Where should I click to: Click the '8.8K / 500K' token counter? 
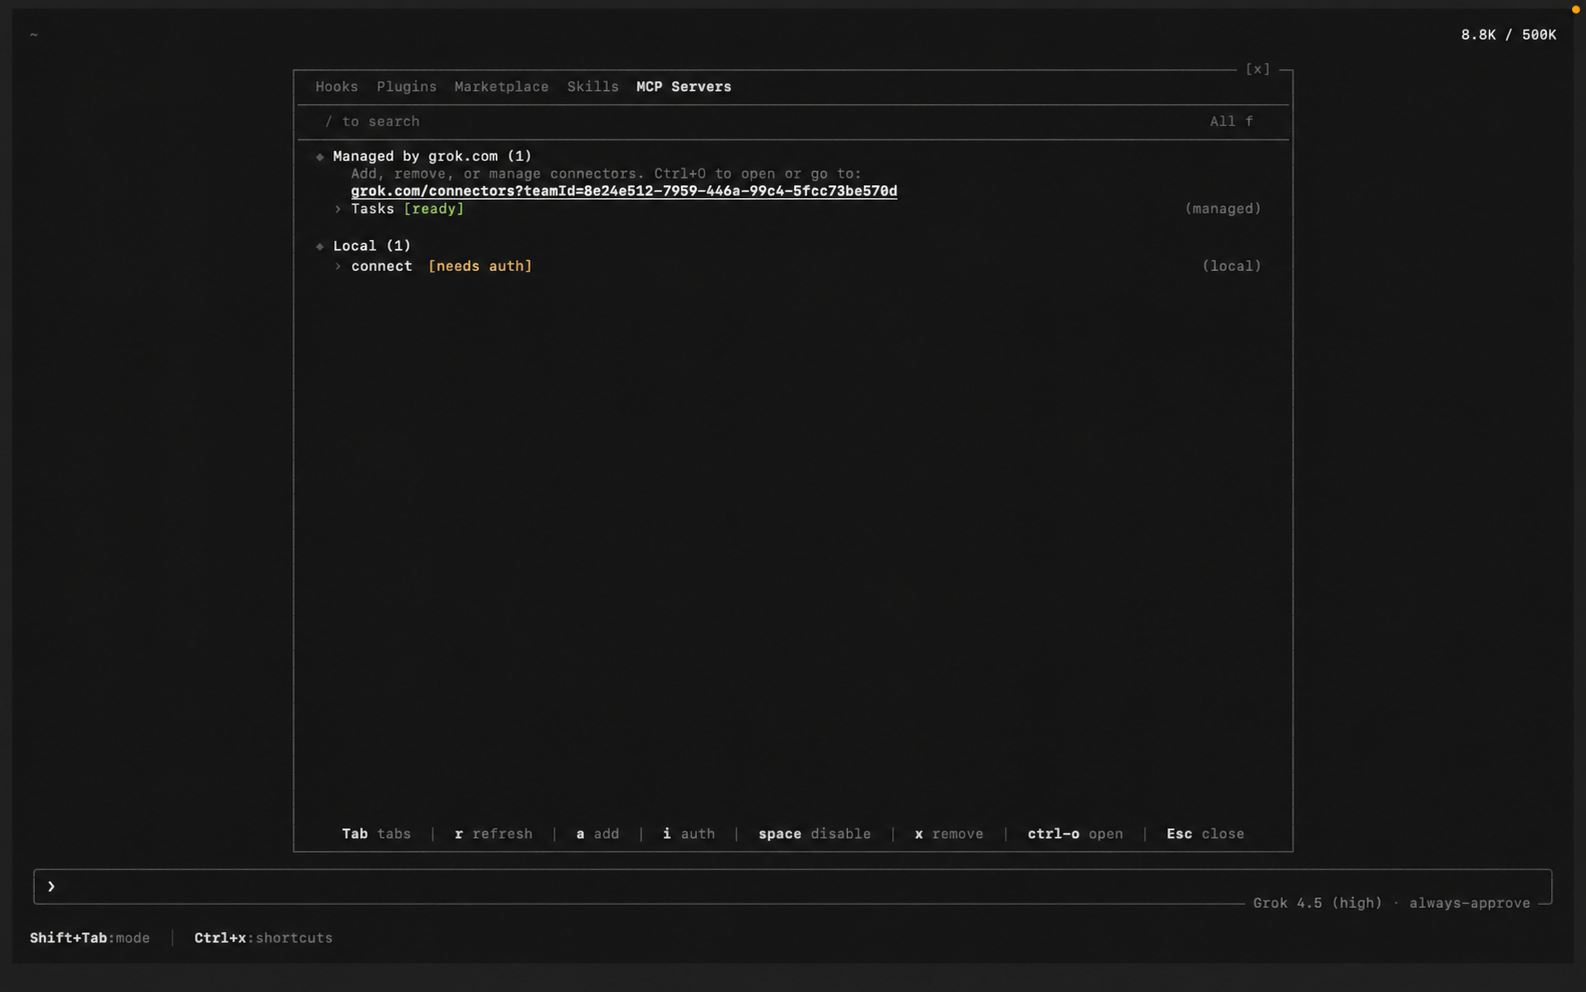1508,35
